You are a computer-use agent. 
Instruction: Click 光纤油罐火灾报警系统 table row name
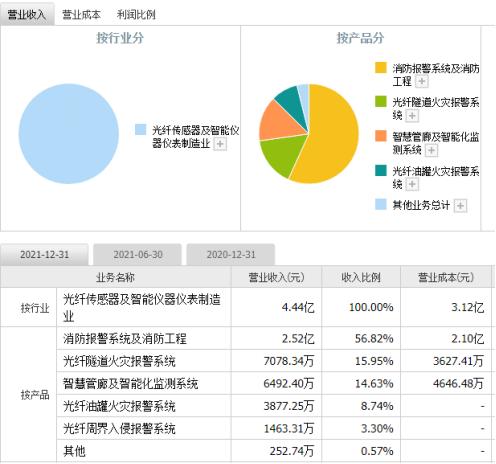119,406
